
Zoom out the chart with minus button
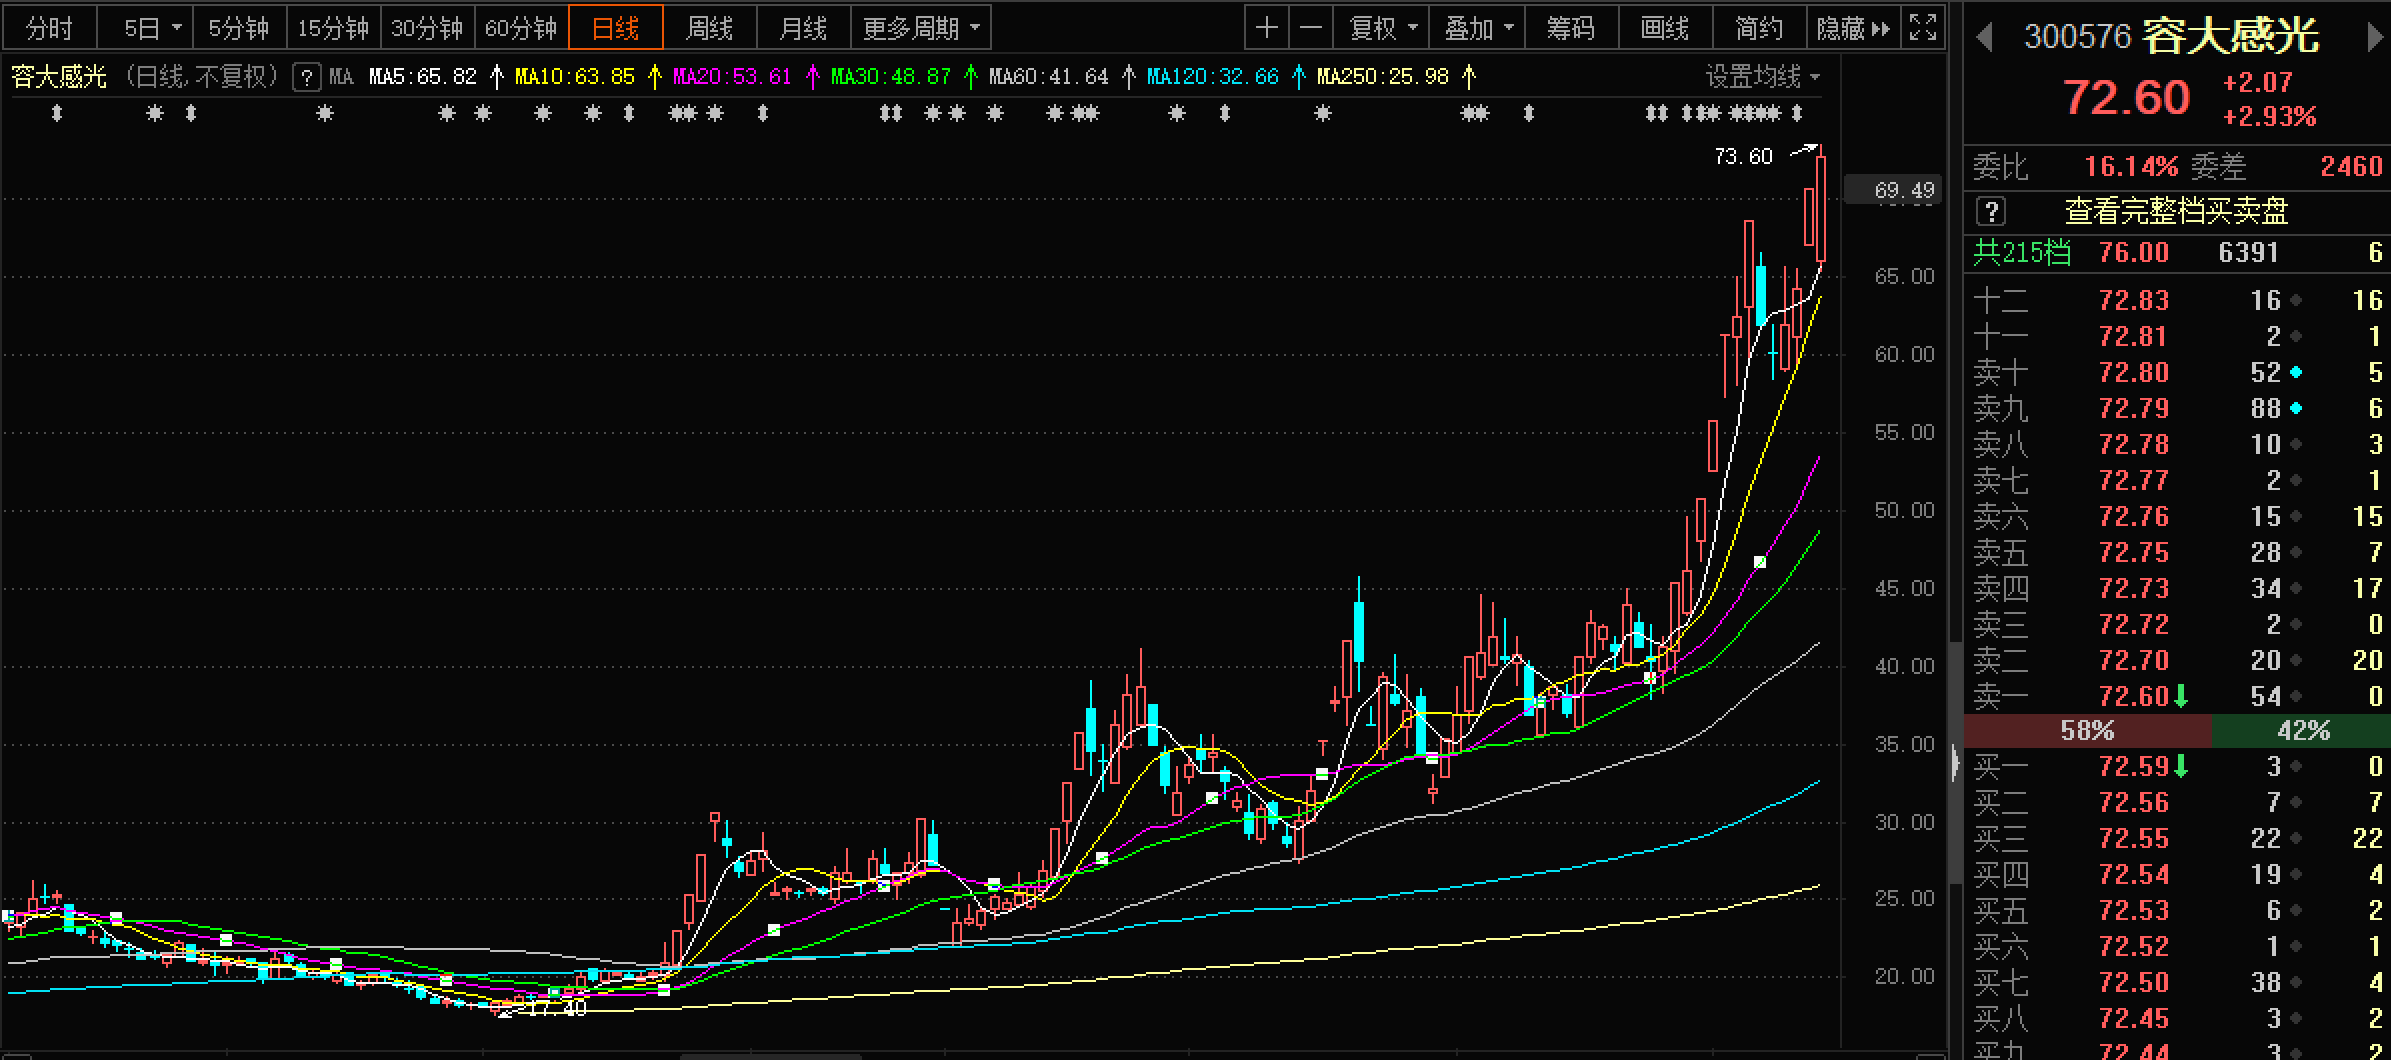pyautogui.click(x=1311, y=28)
